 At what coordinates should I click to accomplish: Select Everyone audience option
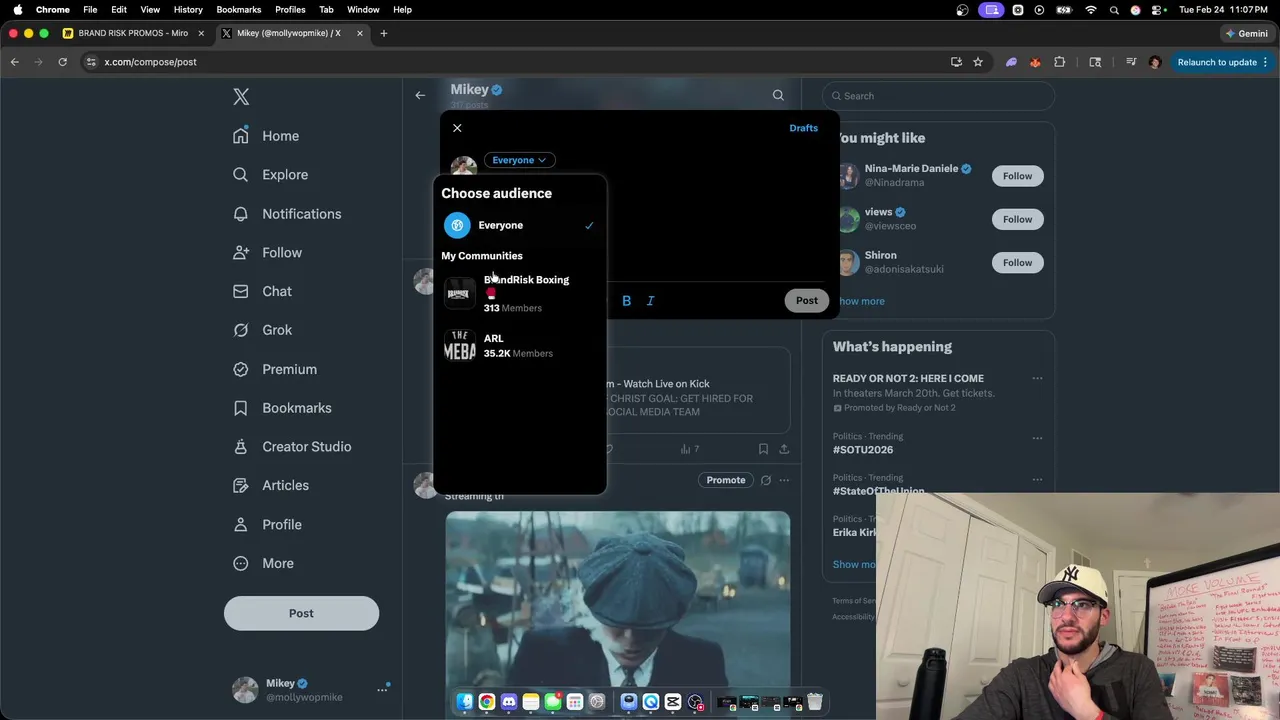click(519, 225)
